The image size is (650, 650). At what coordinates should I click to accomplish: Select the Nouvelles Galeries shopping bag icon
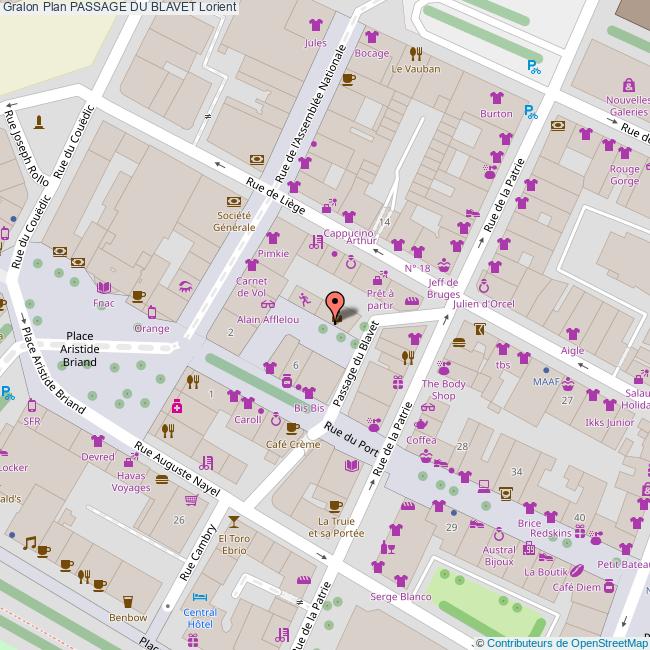pos(628,85)
